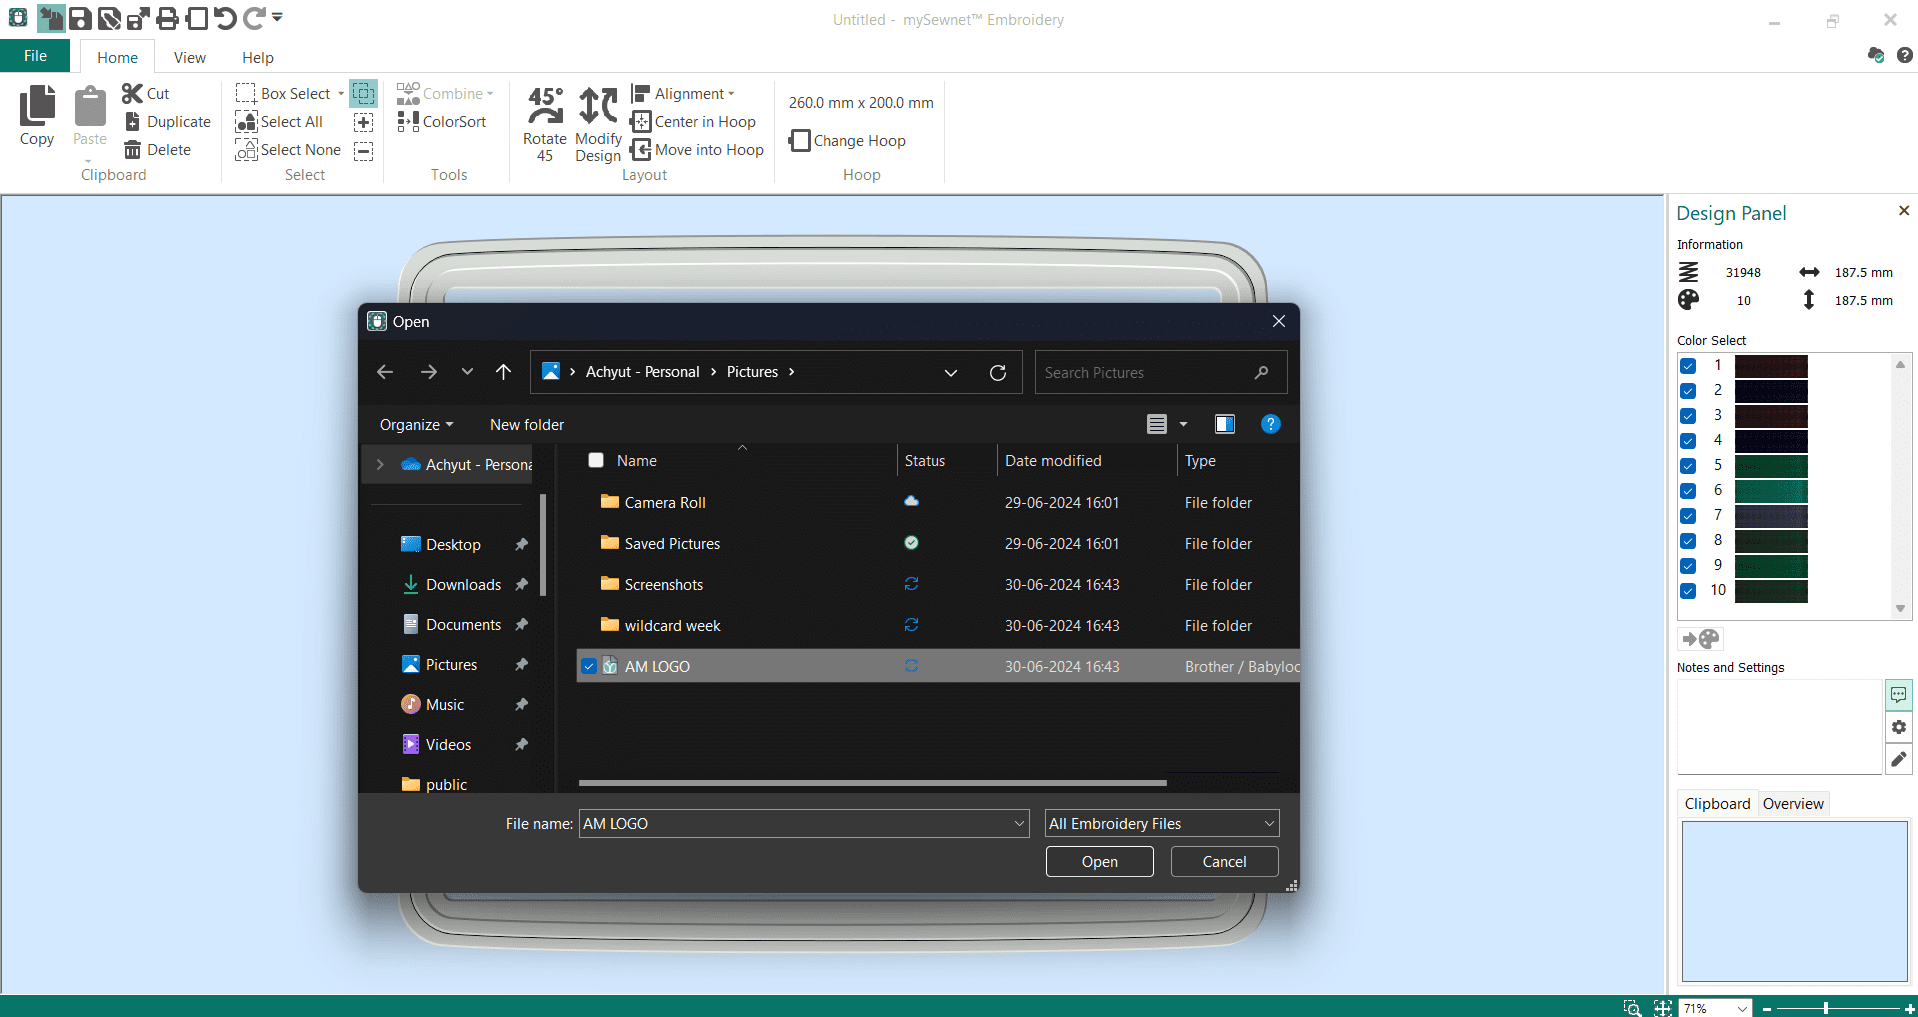
Task: Click Select All in ribbon
Action: 279,121
